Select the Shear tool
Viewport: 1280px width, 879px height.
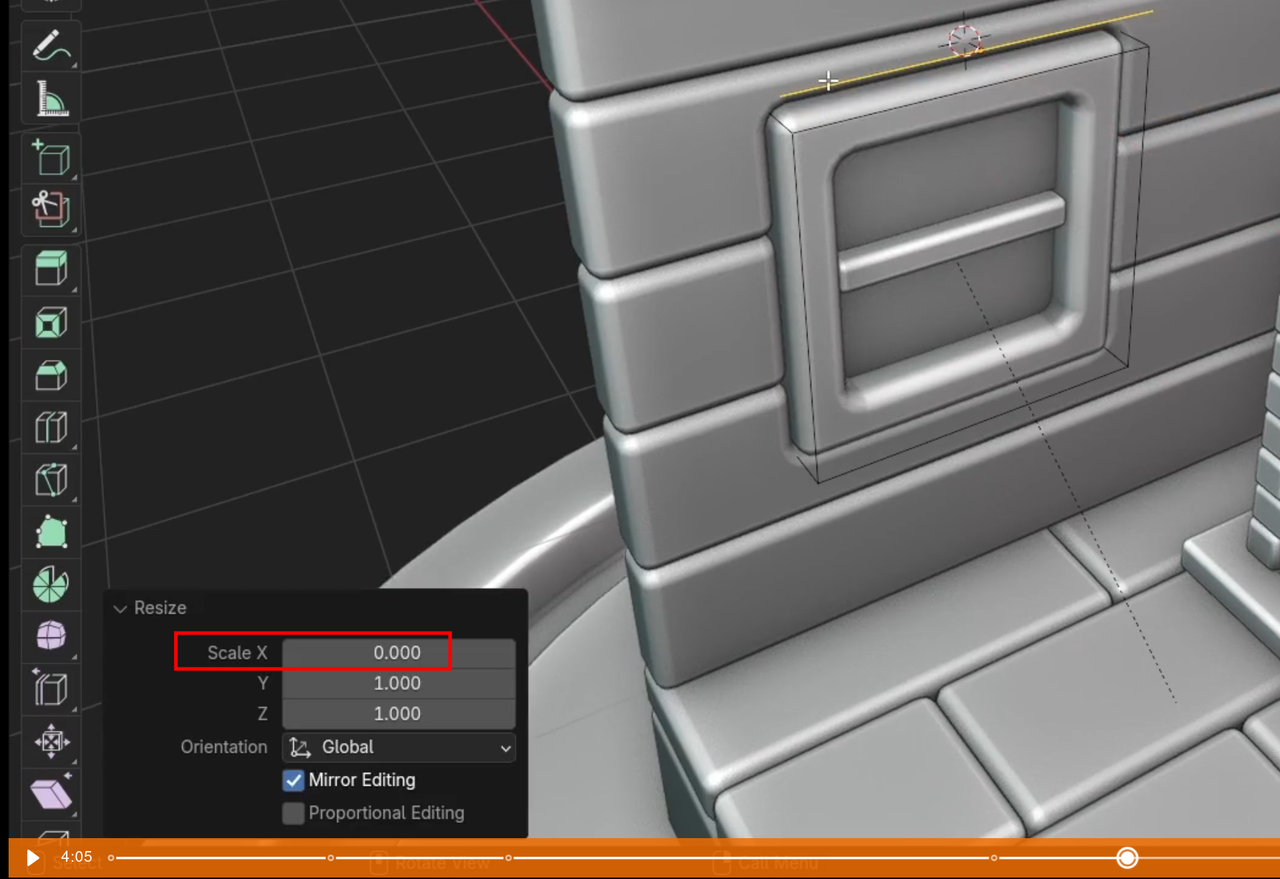(x=50, y=794)
